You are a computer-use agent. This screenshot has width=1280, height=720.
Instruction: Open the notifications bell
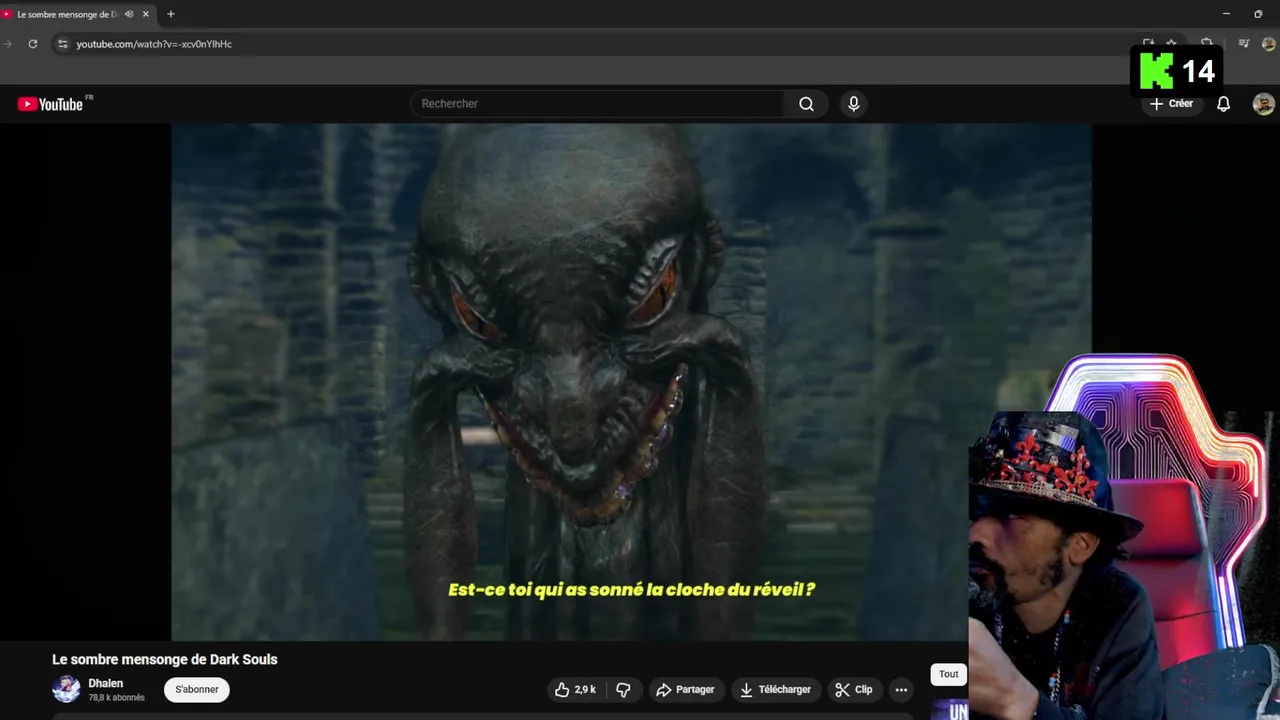coord(1223,104)
